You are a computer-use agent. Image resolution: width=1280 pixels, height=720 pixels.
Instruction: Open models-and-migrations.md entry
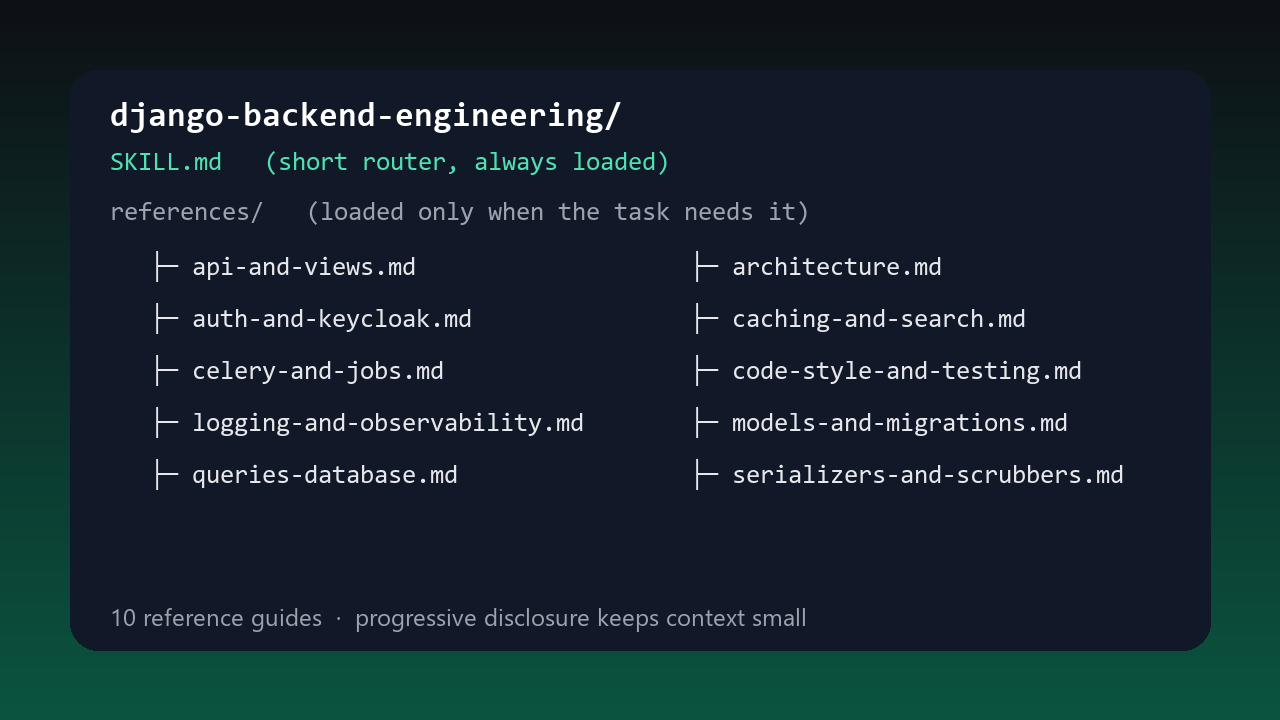[x=900, y=423]
